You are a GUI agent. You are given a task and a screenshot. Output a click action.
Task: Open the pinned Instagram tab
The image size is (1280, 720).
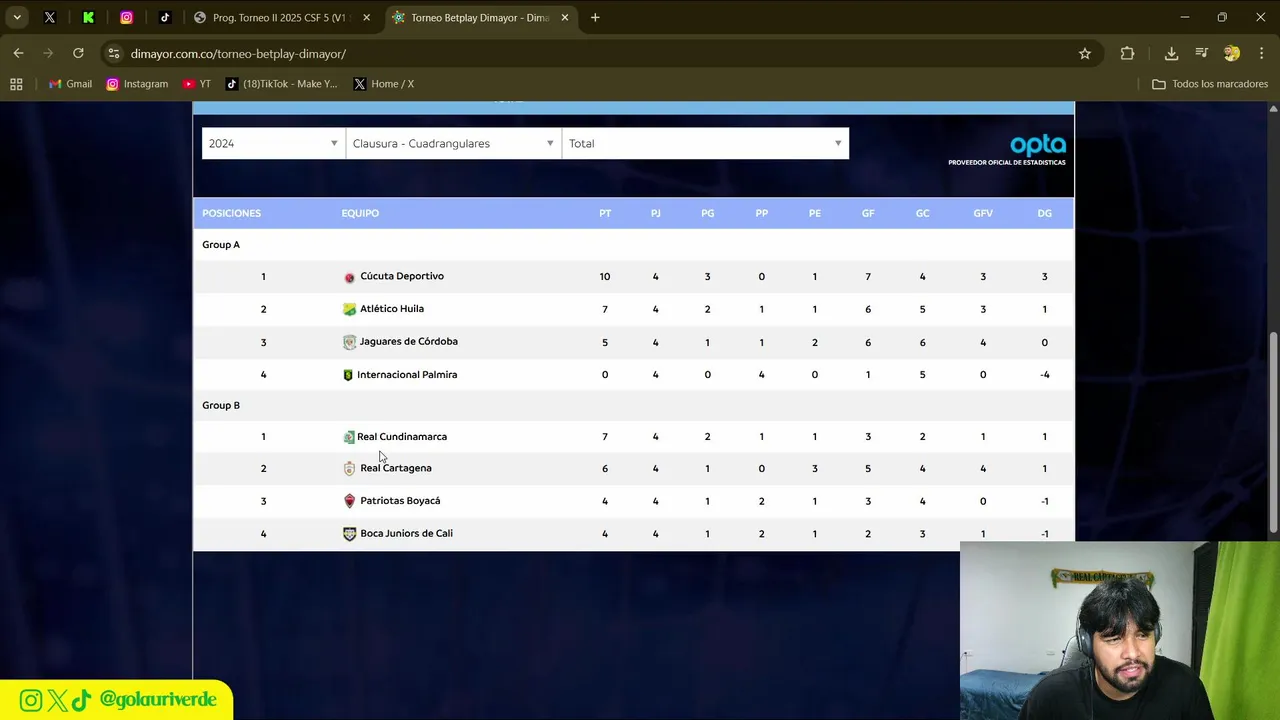point(126,17)
